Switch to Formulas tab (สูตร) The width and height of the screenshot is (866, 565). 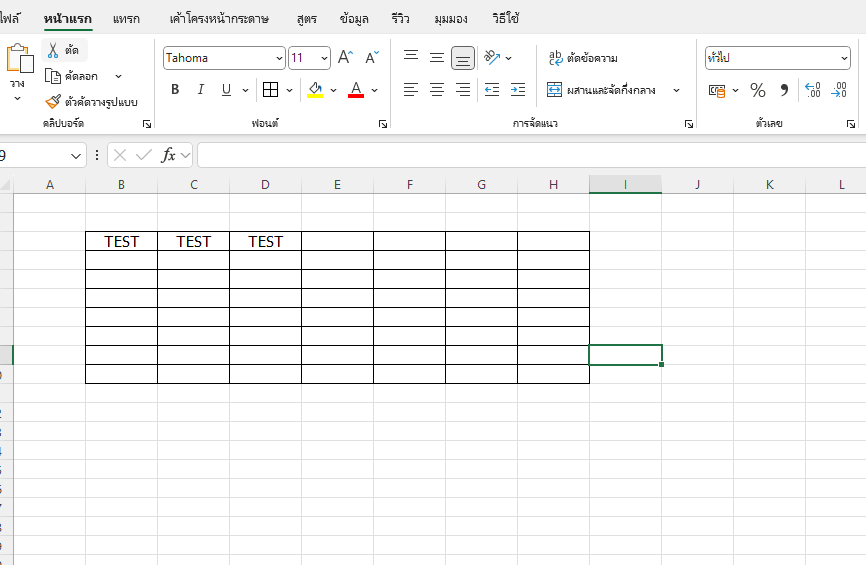[x=307, y=19]
